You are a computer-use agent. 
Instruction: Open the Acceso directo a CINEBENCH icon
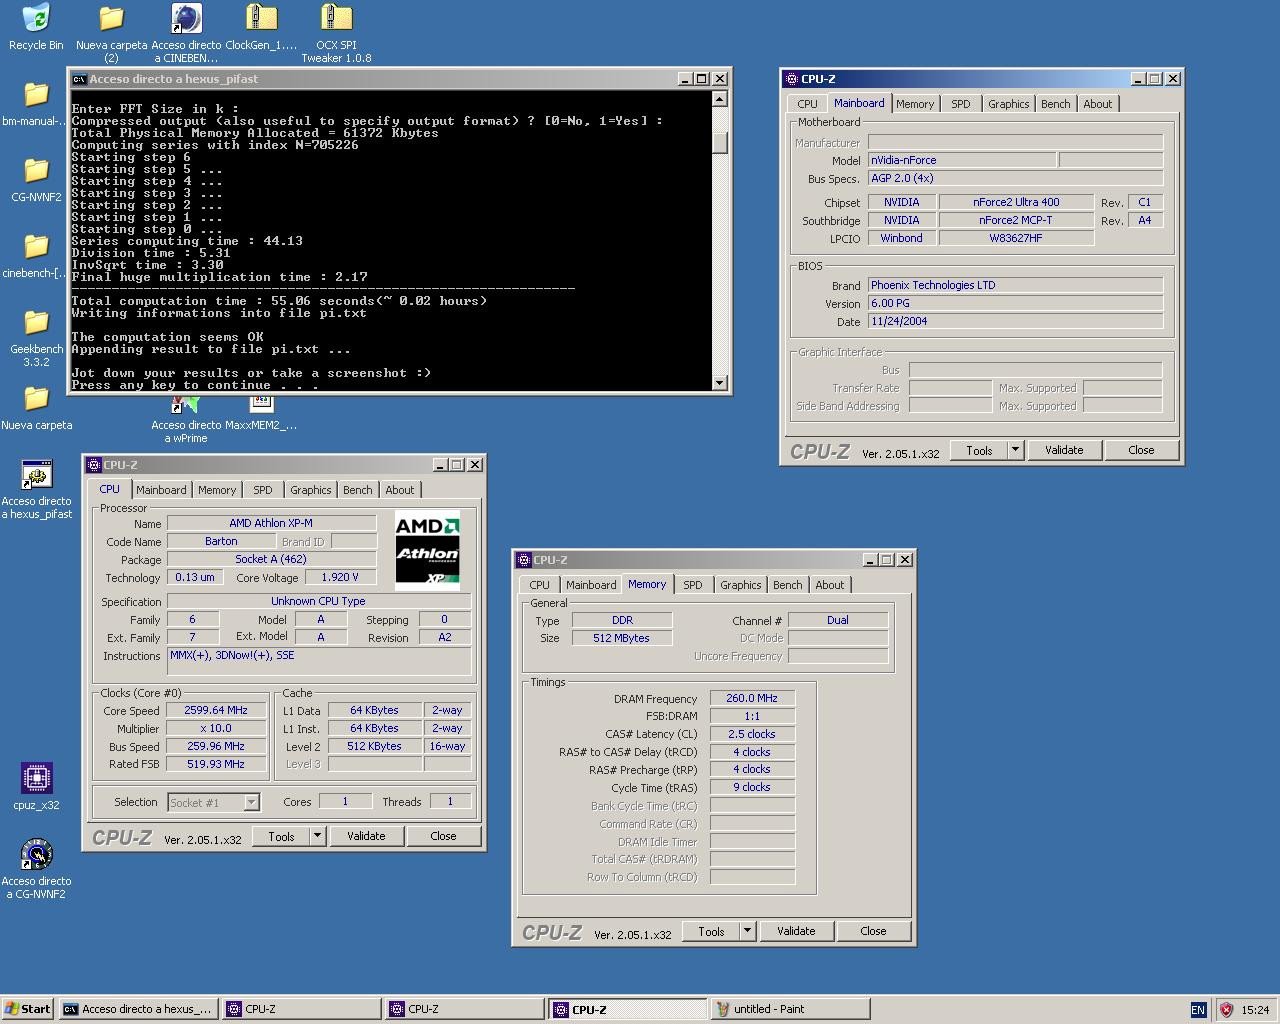pos(186,19)
